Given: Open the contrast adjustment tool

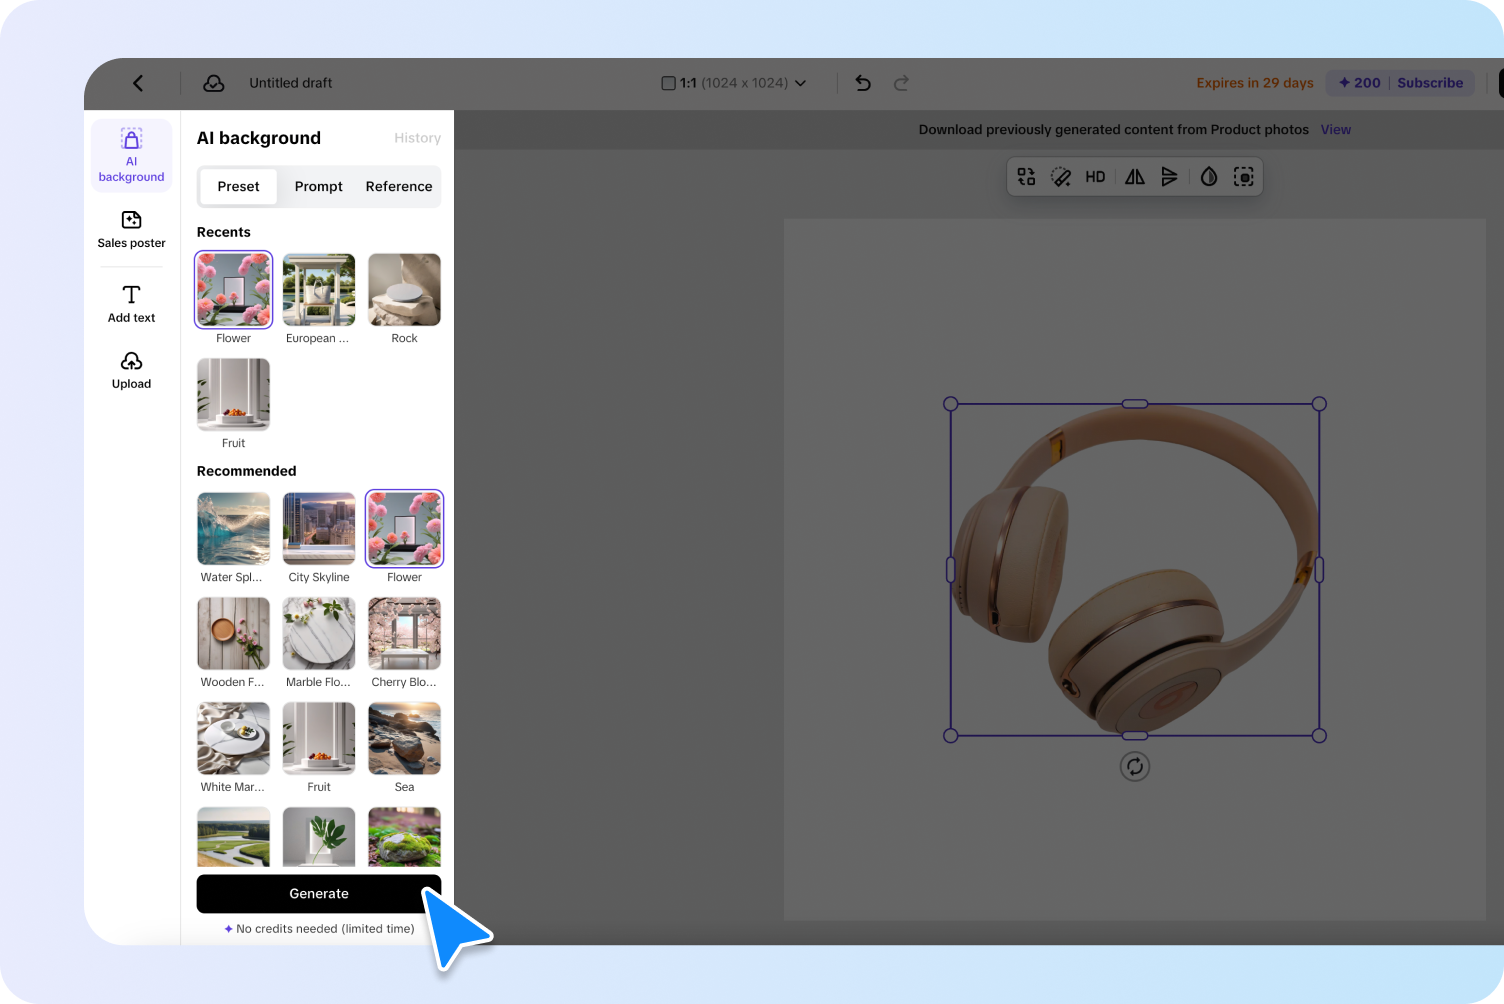Looking at the screenshot, I should point(1208,176).
